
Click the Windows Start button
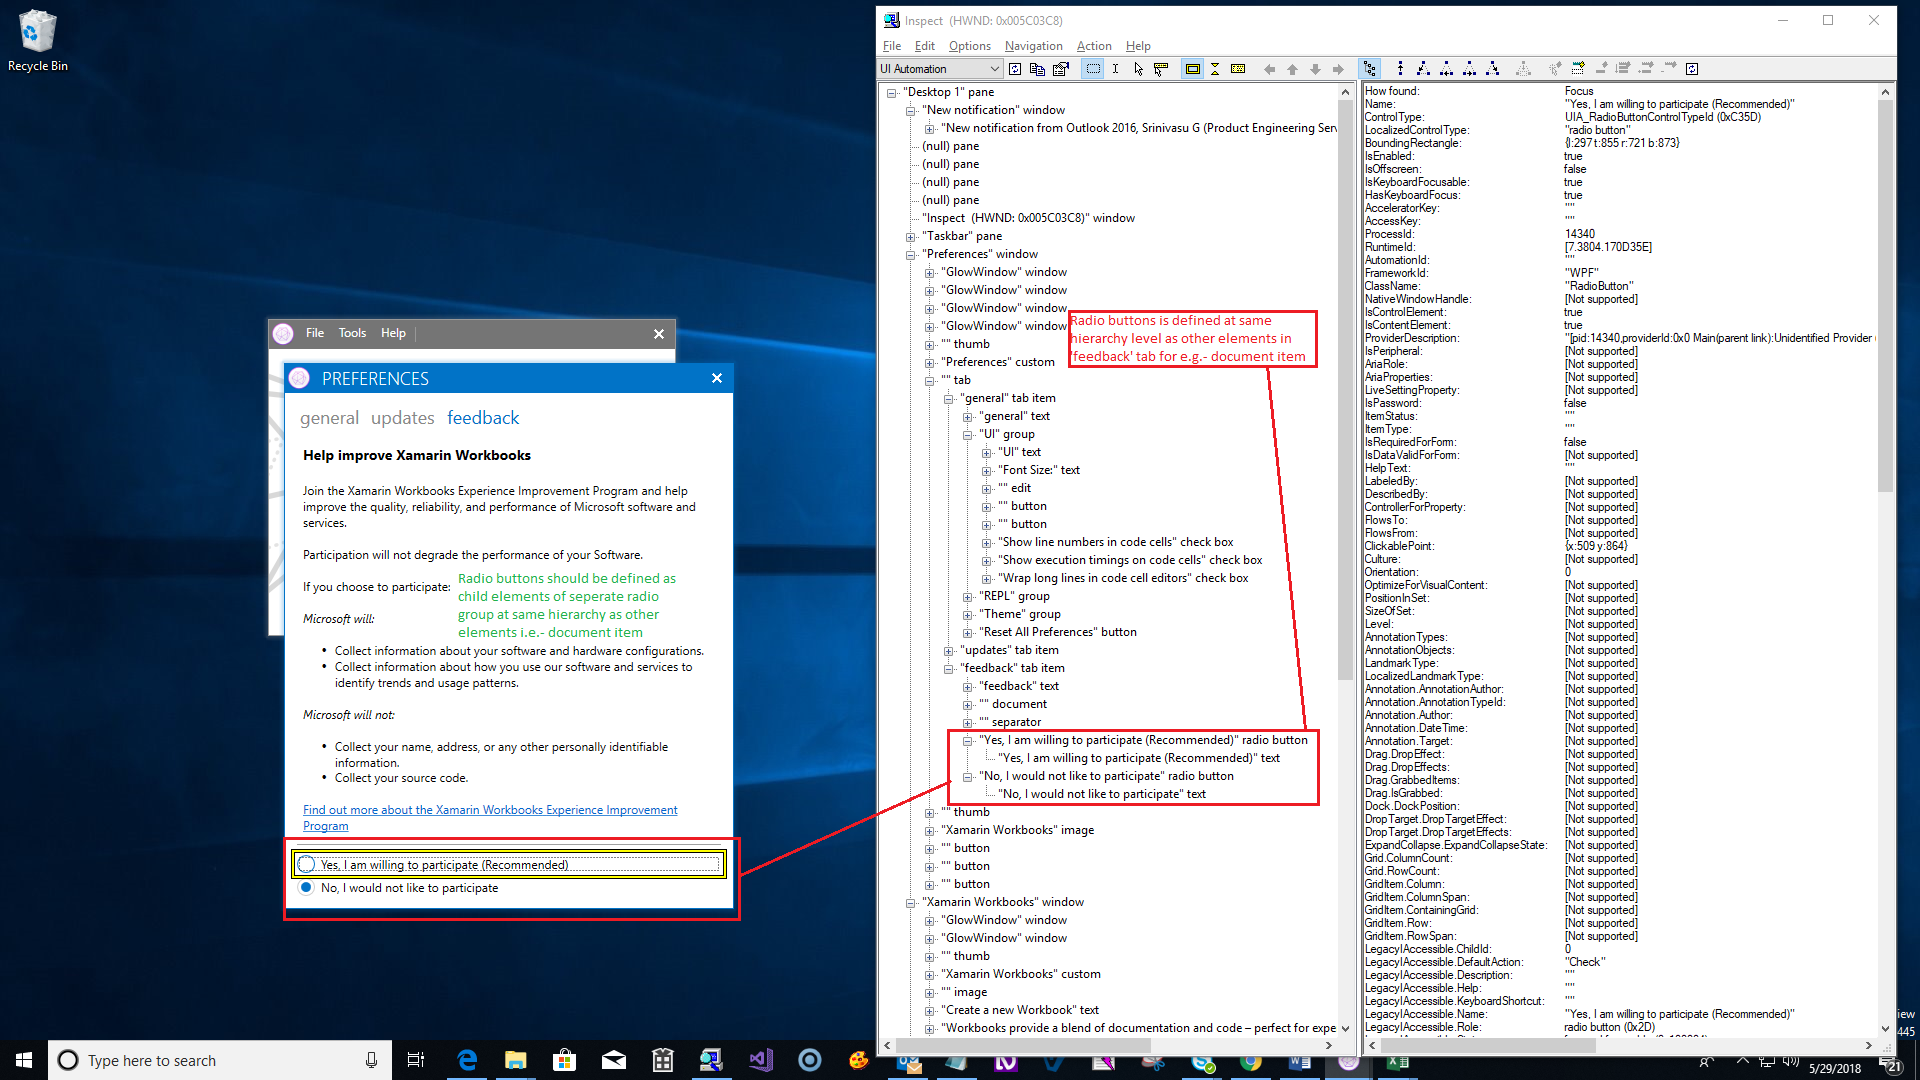click(x=24, y=1060)
